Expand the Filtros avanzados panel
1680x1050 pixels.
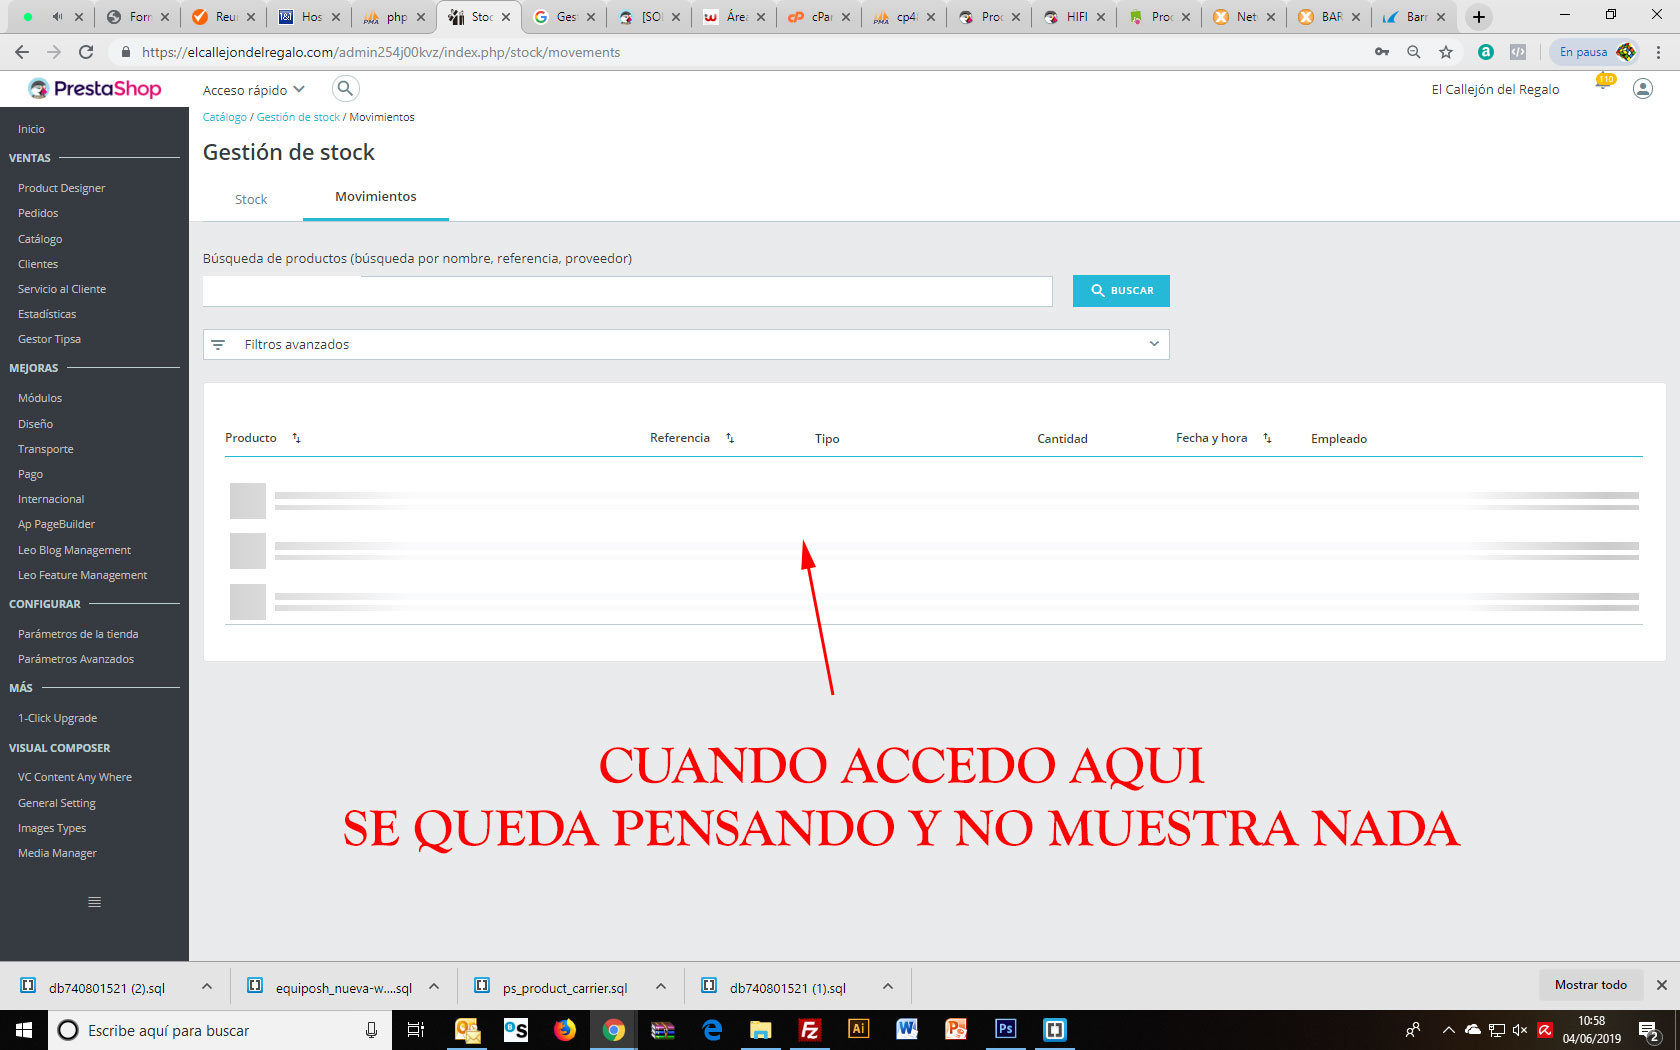click(x=686, y=344)
